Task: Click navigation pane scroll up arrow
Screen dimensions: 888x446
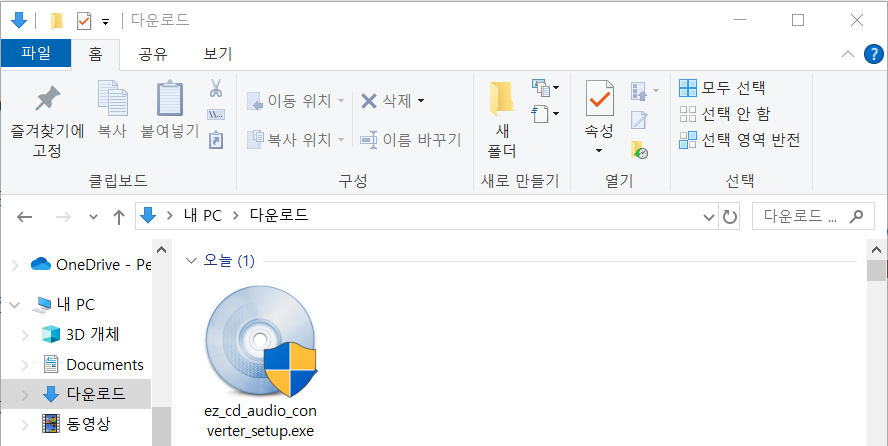Action: (x=161, y=250)
